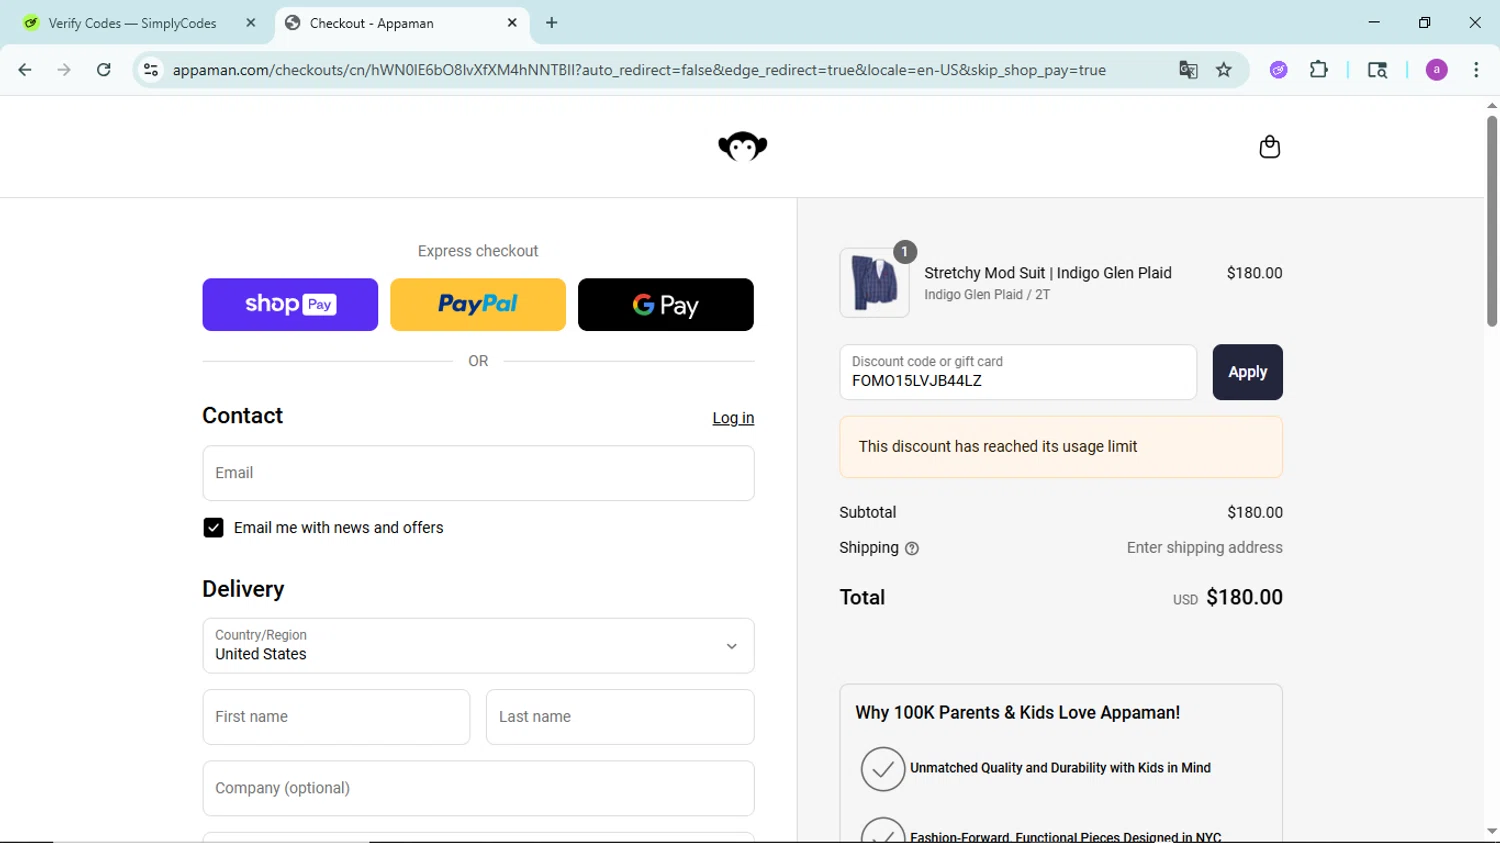1500x843 pixels.
Task: Open a new browser tab
Action: click(x=552, y=23)
